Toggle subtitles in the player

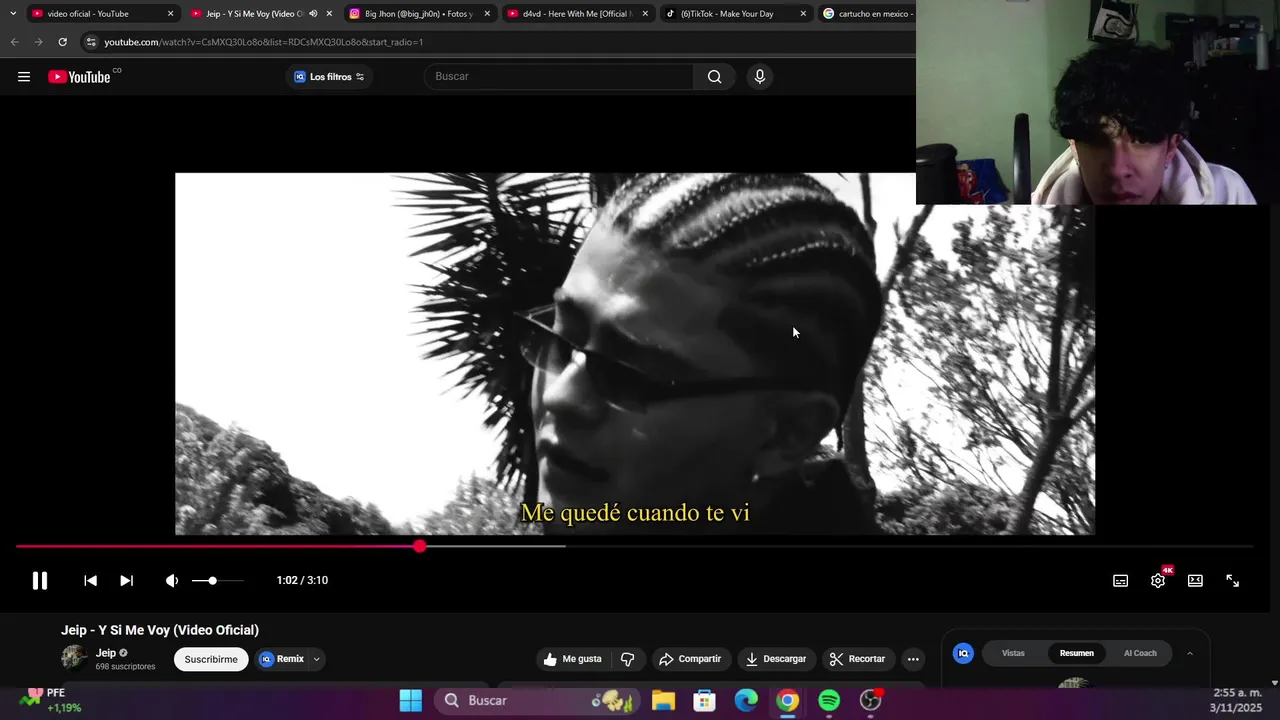click(1121, 580)
